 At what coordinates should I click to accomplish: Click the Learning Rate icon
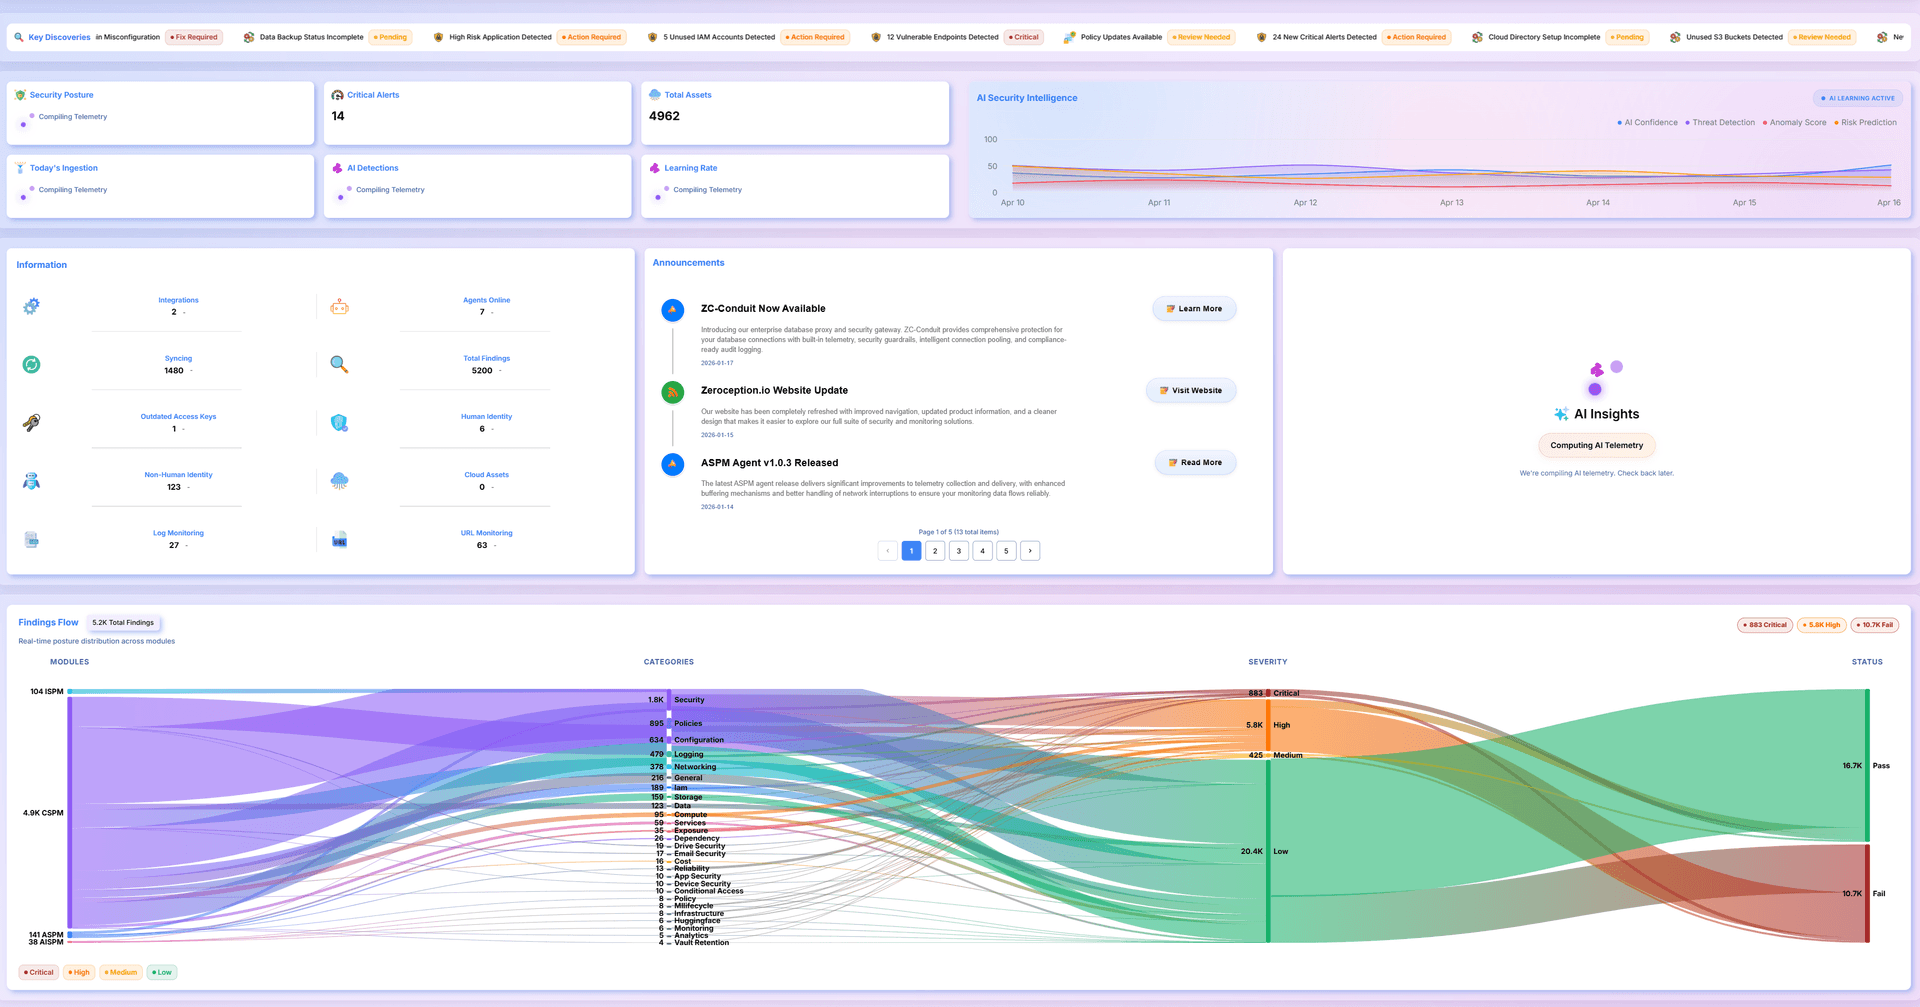tap(655, 168)
